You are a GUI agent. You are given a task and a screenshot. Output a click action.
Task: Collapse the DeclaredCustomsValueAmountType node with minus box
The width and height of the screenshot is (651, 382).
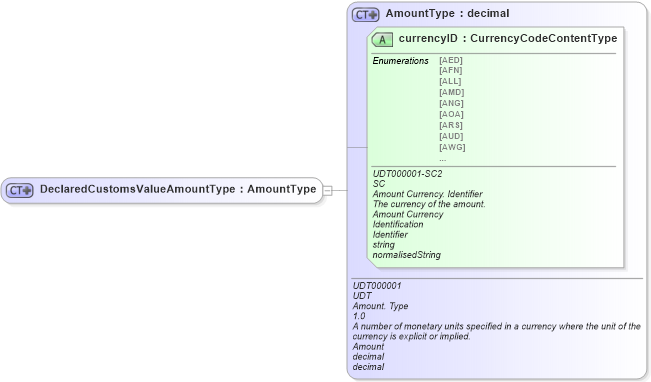(328, 191)
